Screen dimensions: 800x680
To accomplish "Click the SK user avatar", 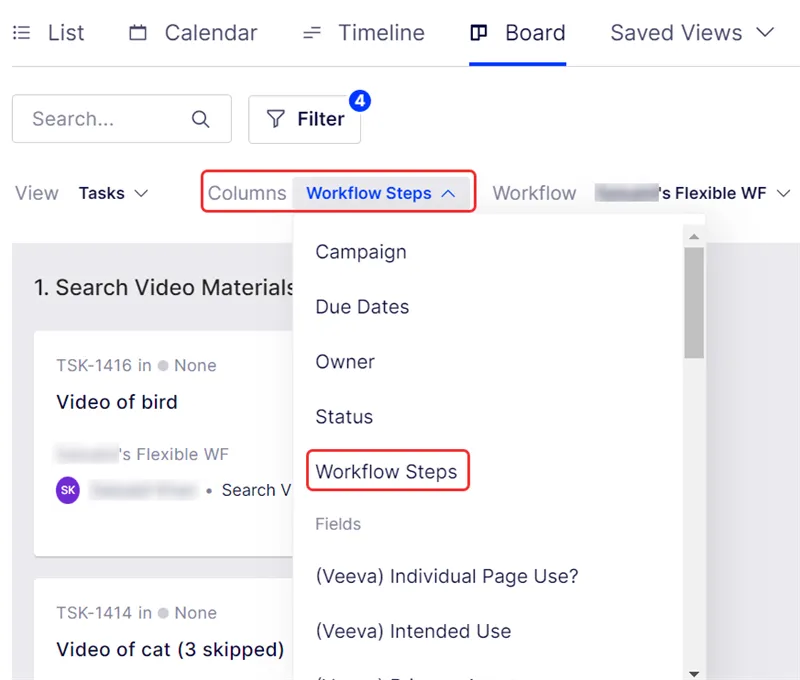I will coord(68,490).
